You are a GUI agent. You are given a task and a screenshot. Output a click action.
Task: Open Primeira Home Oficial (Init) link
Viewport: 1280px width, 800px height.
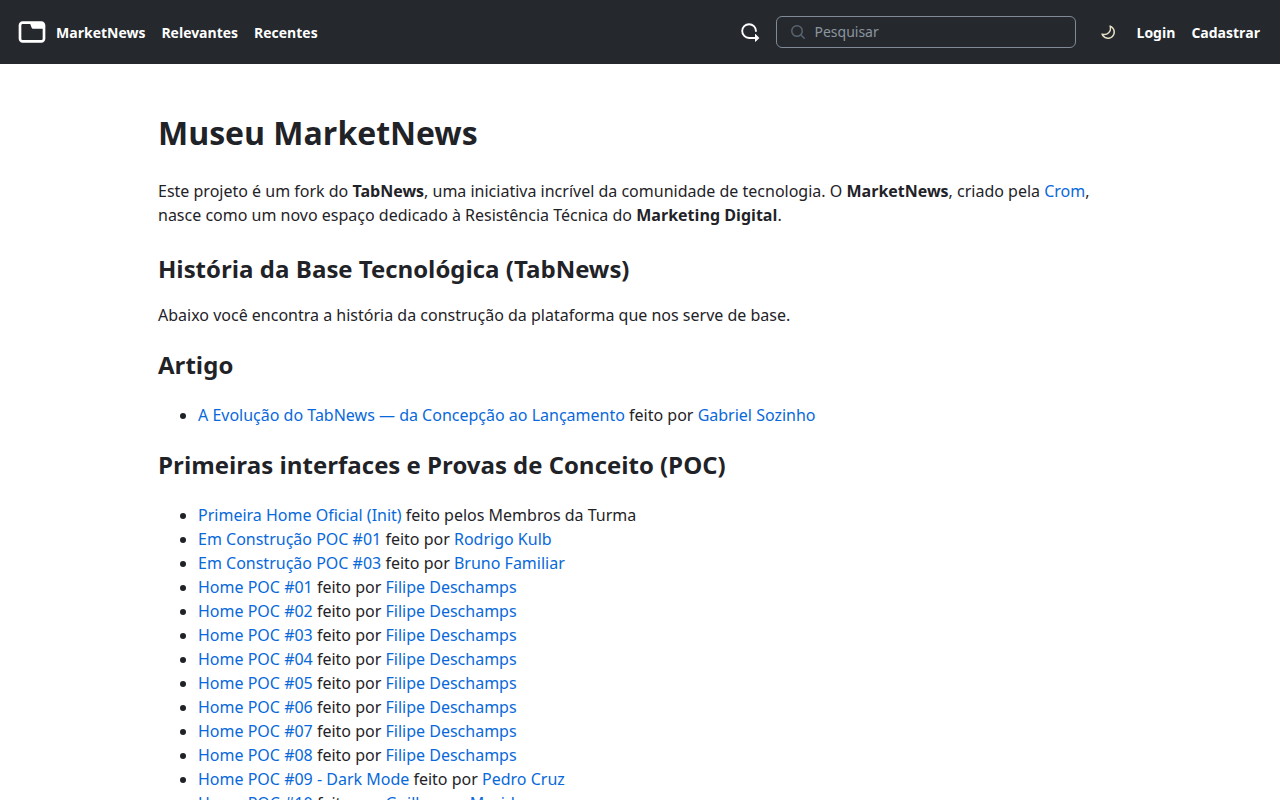300,515
